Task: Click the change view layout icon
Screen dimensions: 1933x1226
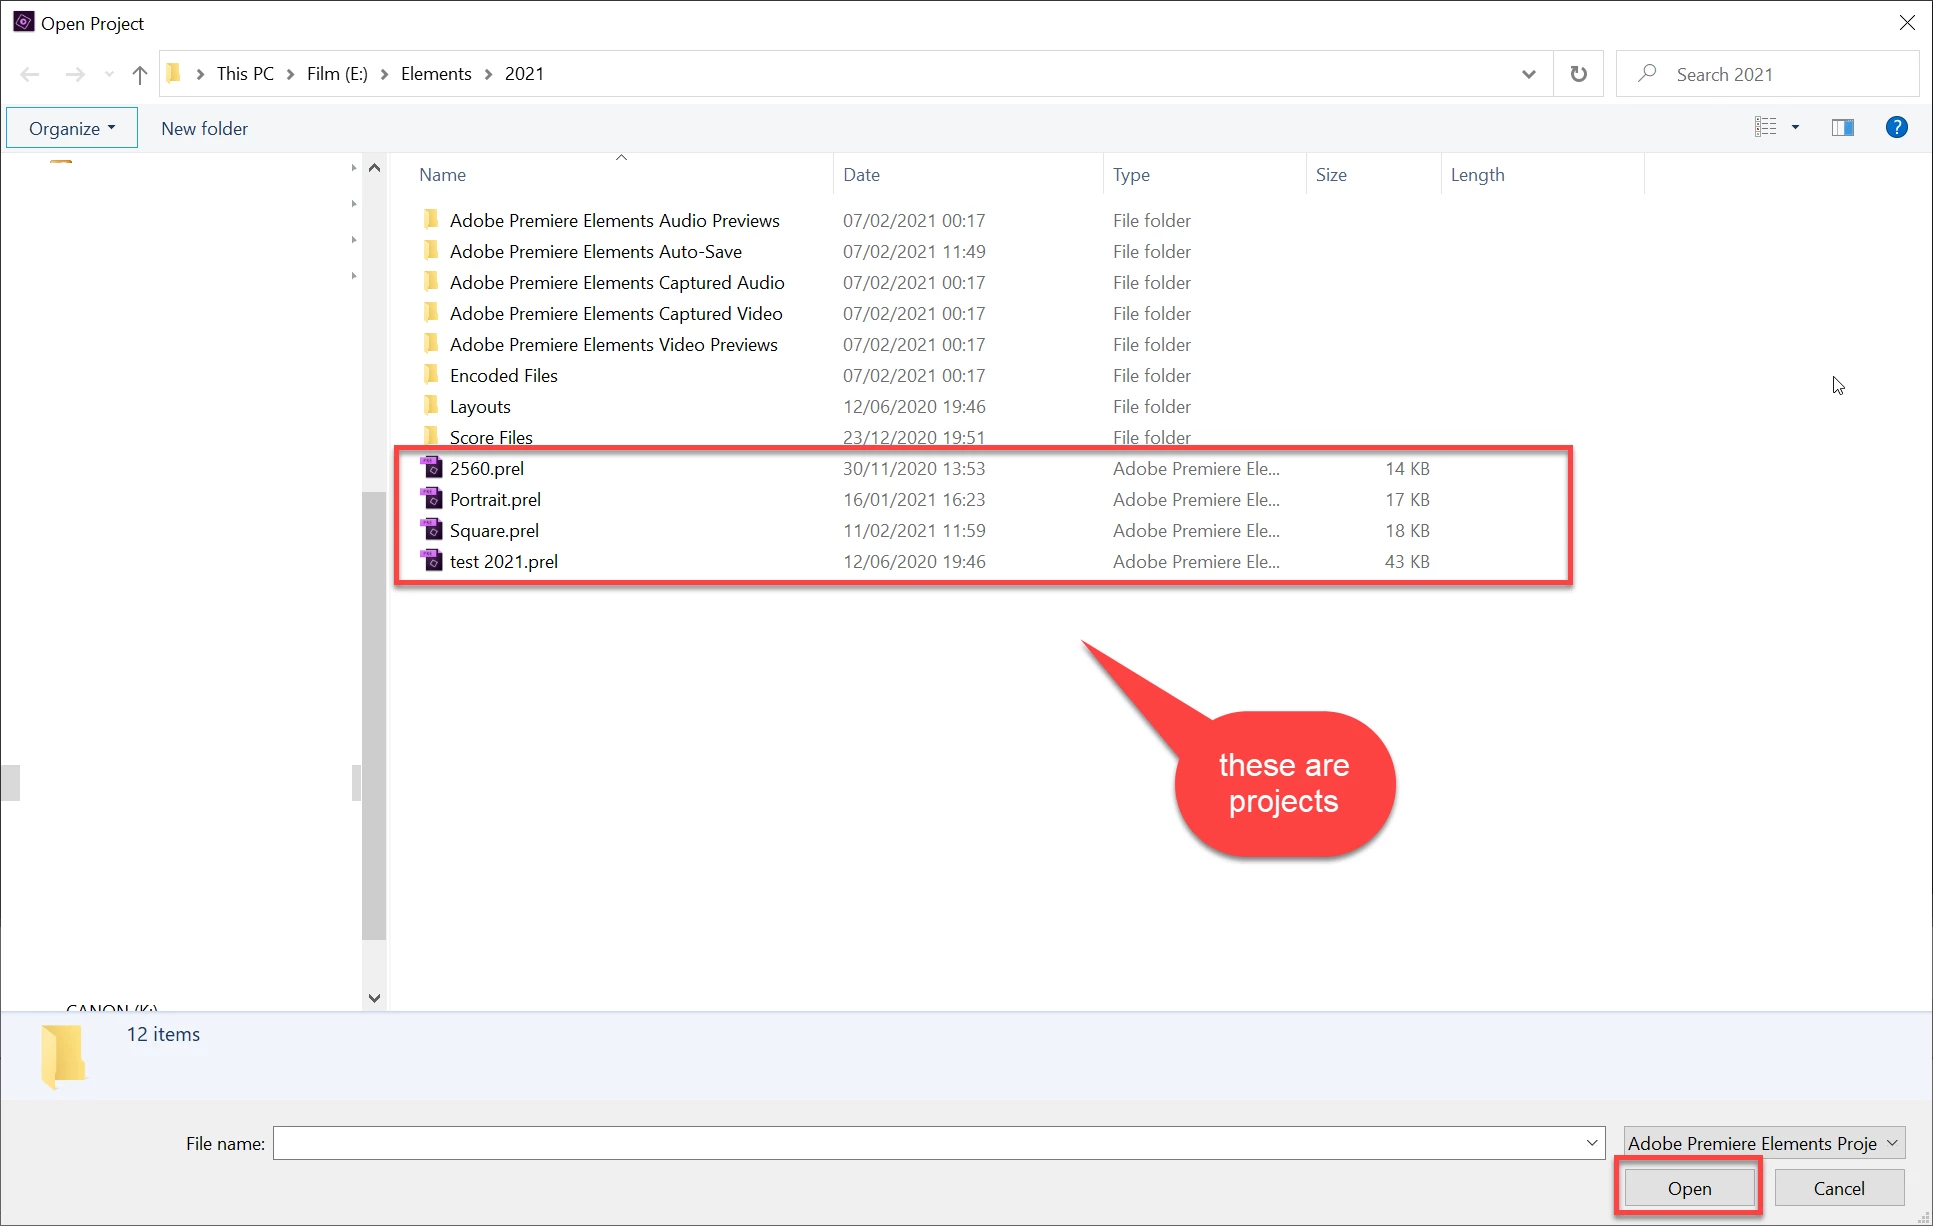Action: 1765,127
